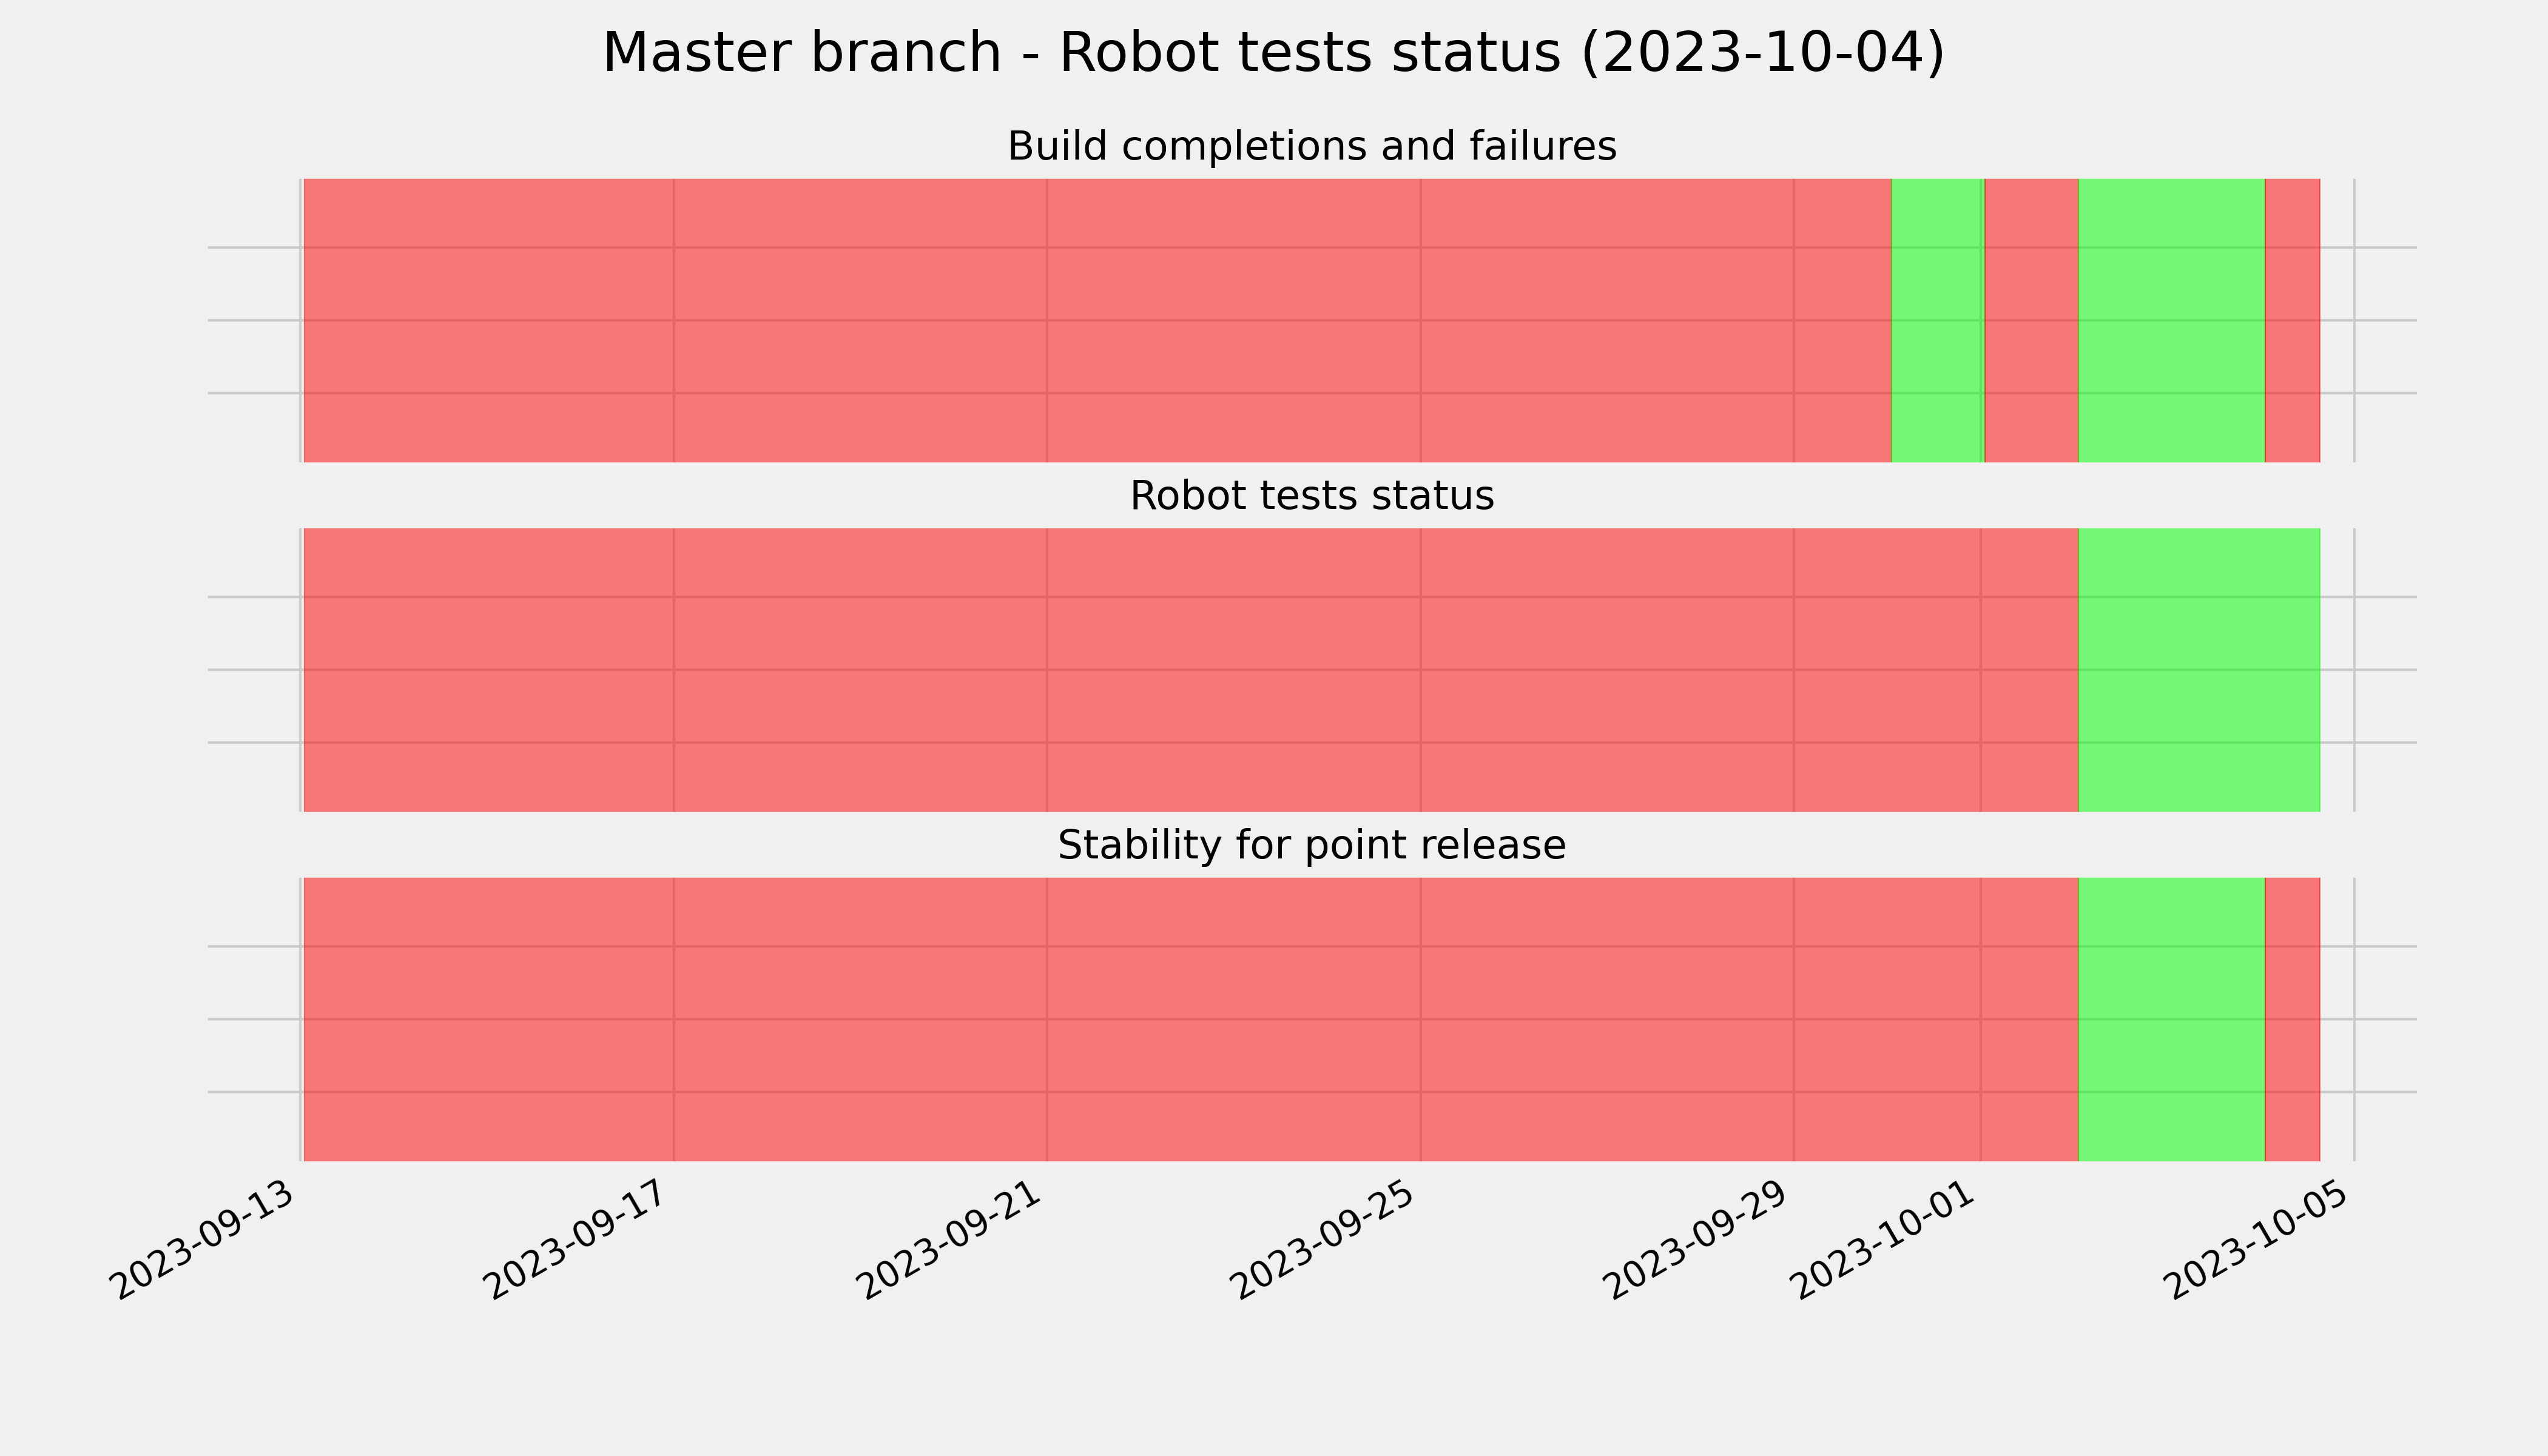Image resolution: width=2548 pixels, height=1456 pixels.
Task: Click the 'Build completions and failures' subplot title
Action: click(x=1311, y=147)
